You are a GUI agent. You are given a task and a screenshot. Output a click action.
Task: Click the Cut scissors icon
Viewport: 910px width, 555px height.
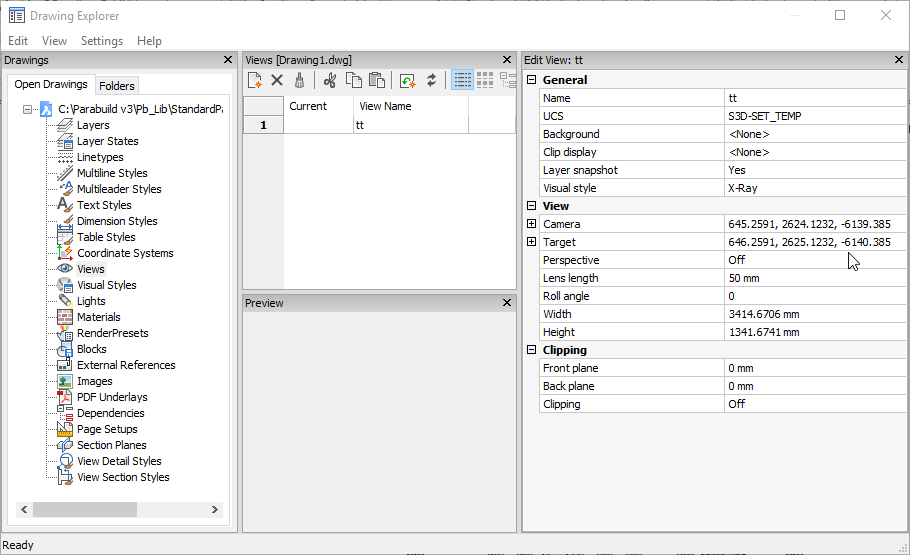330,80
